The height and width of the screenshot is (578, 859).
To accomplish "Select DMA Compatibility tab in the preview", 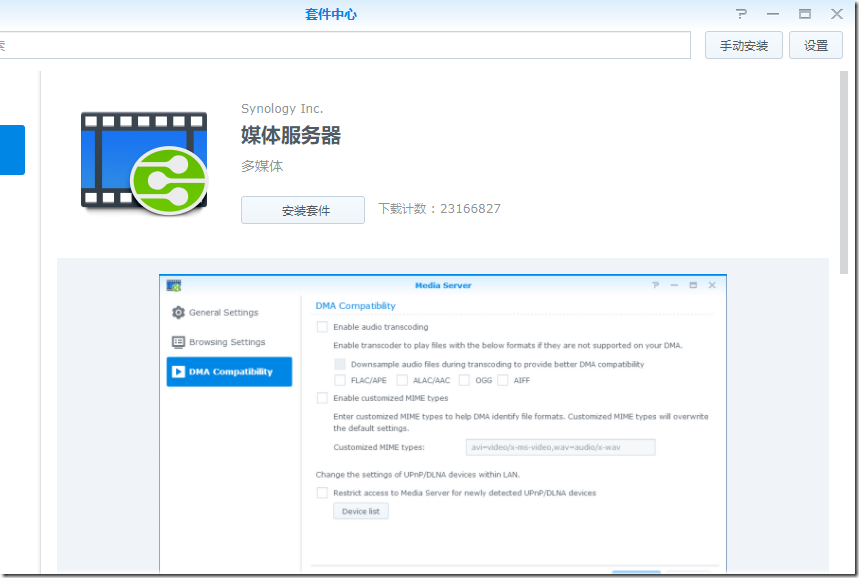I will pyautogui.click(x=230, y=371).
